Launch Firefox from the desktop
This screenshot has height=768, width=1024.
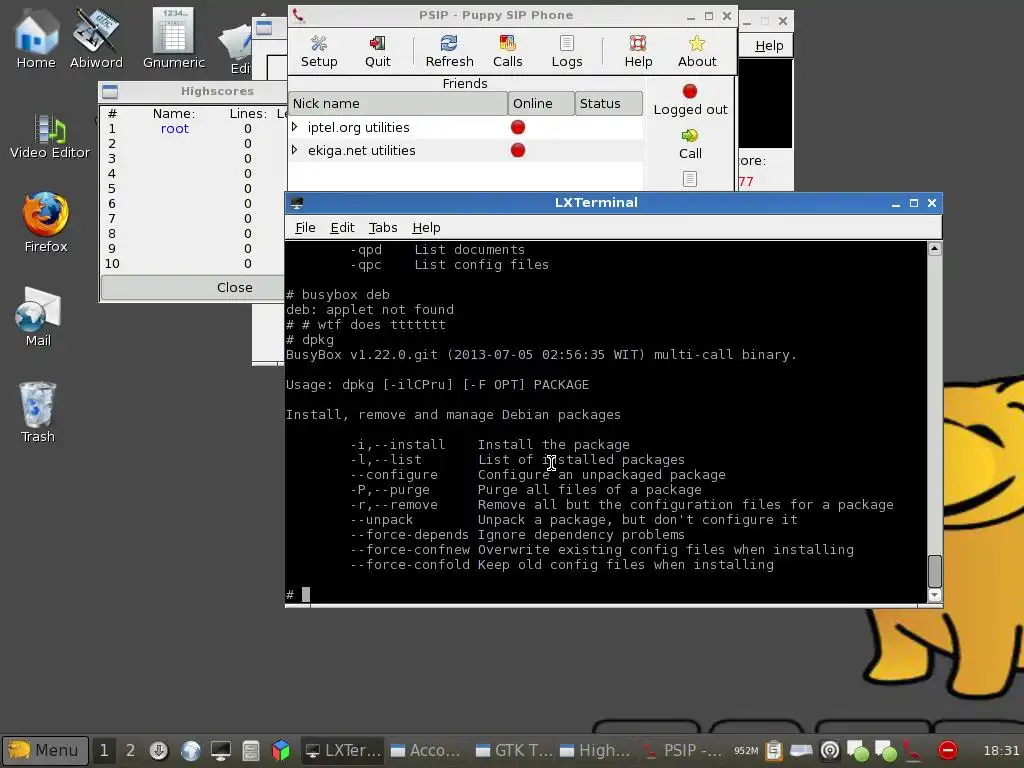pos(46,222)
